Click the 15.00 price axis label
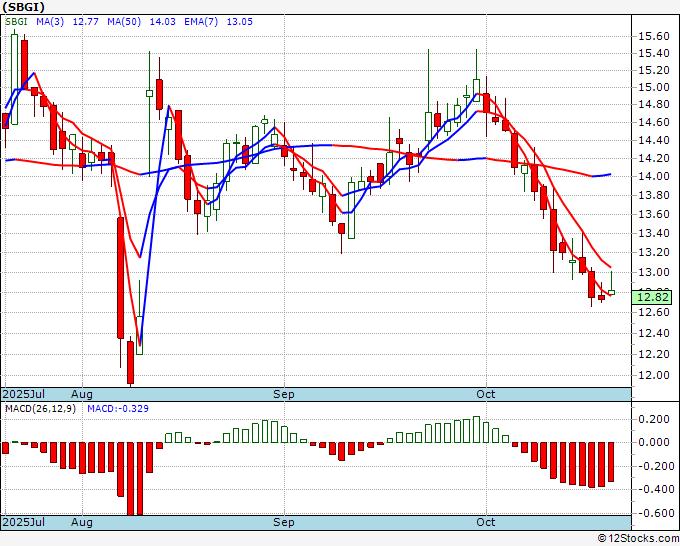Viewport: 680px width, 546px height. pyautogui.click(x=654, y=87)
